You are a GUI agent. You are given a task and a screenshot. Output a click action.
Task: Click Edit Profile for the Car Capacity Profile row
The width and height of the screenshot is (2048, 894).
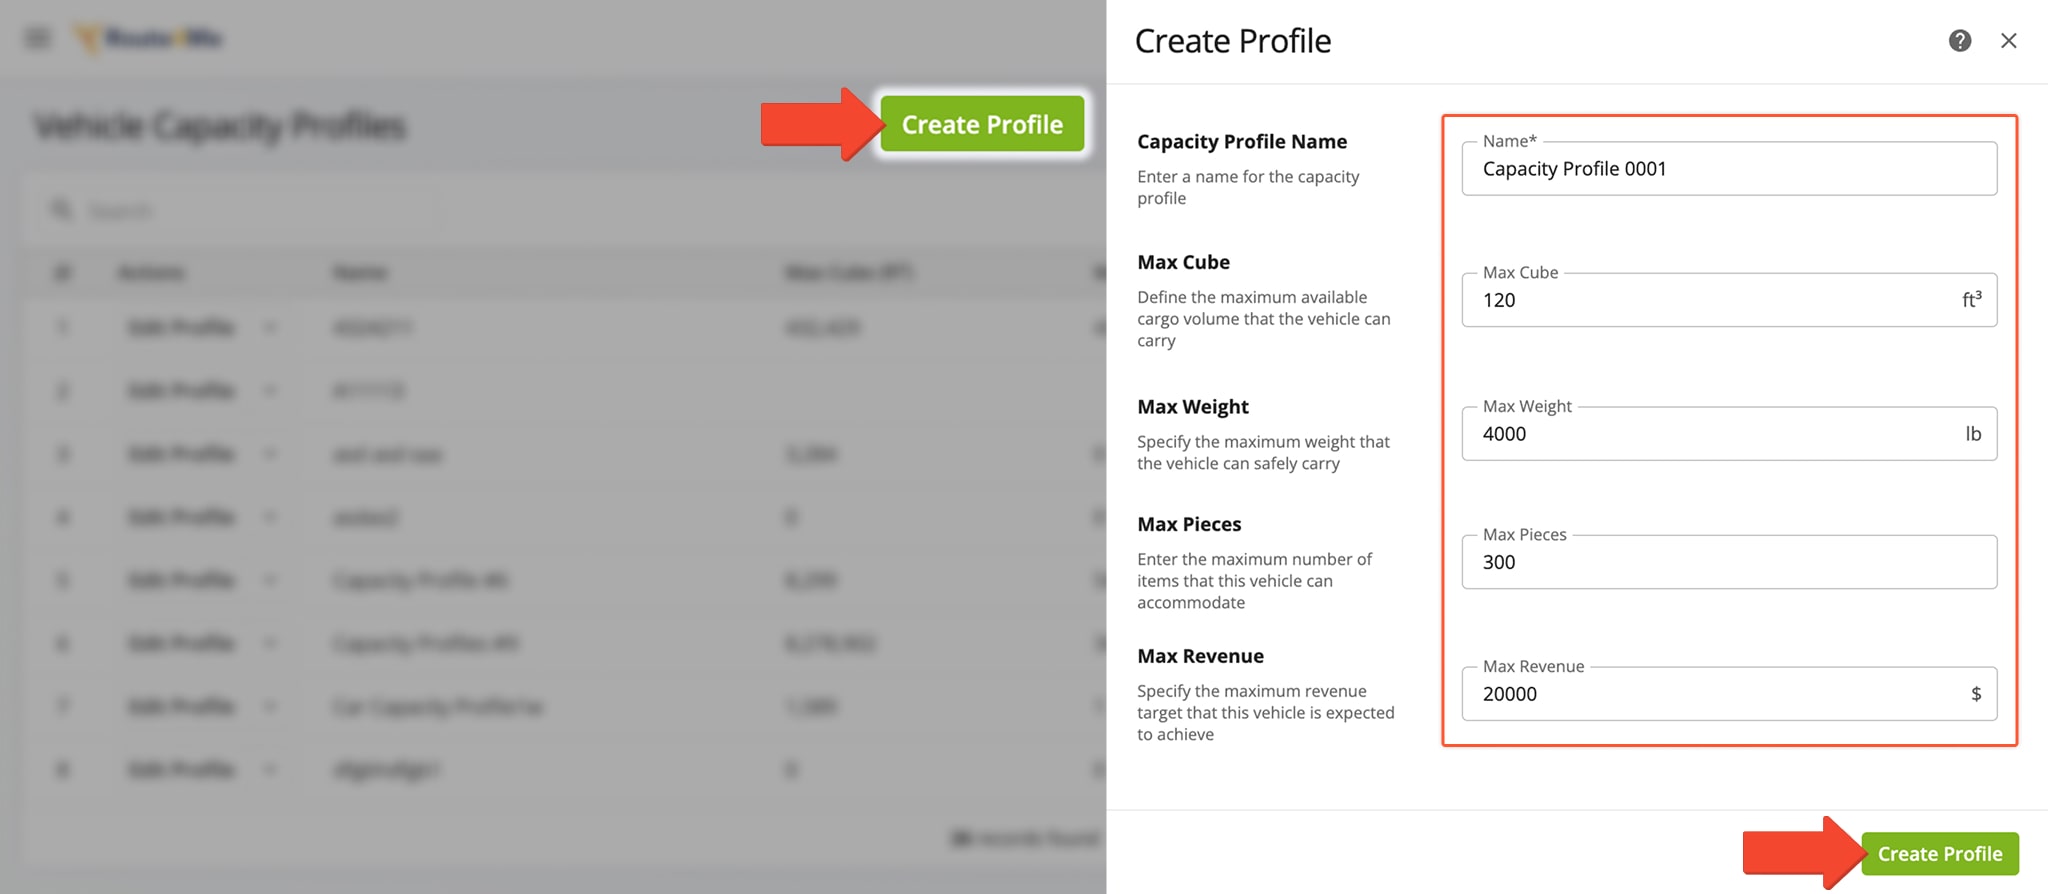point(181,707)
